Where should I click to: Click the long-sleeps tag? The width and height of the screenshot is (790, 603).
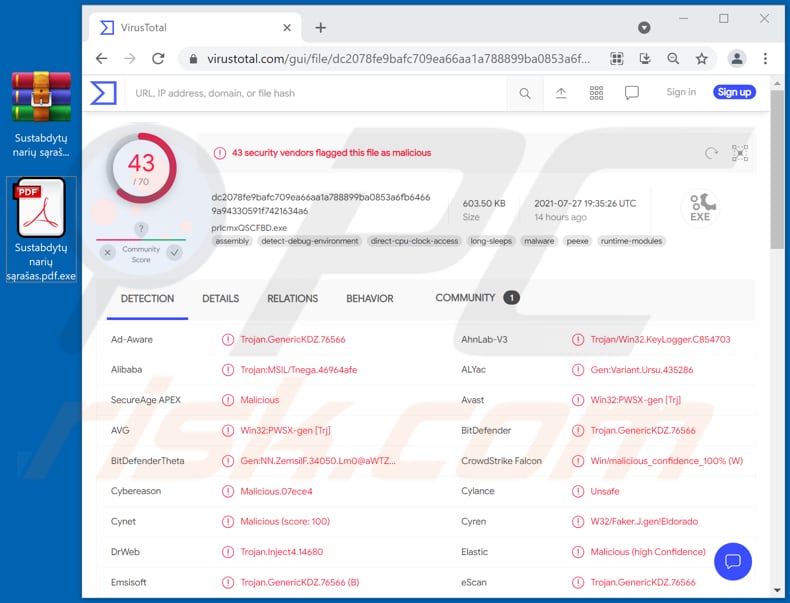(x=491, y=241)
